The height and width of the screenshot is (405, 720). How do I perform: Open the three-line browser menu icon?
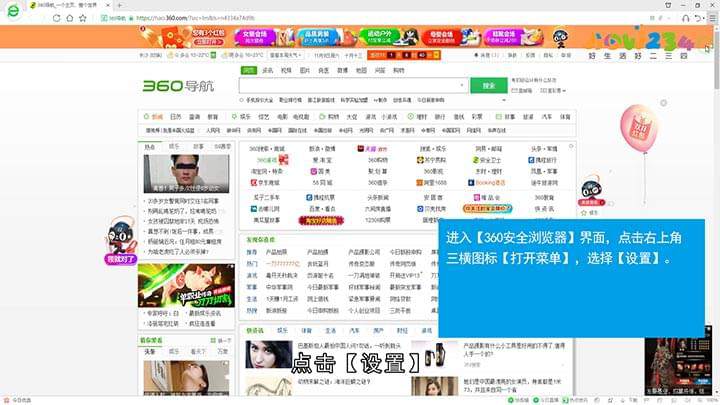[712, 18]
